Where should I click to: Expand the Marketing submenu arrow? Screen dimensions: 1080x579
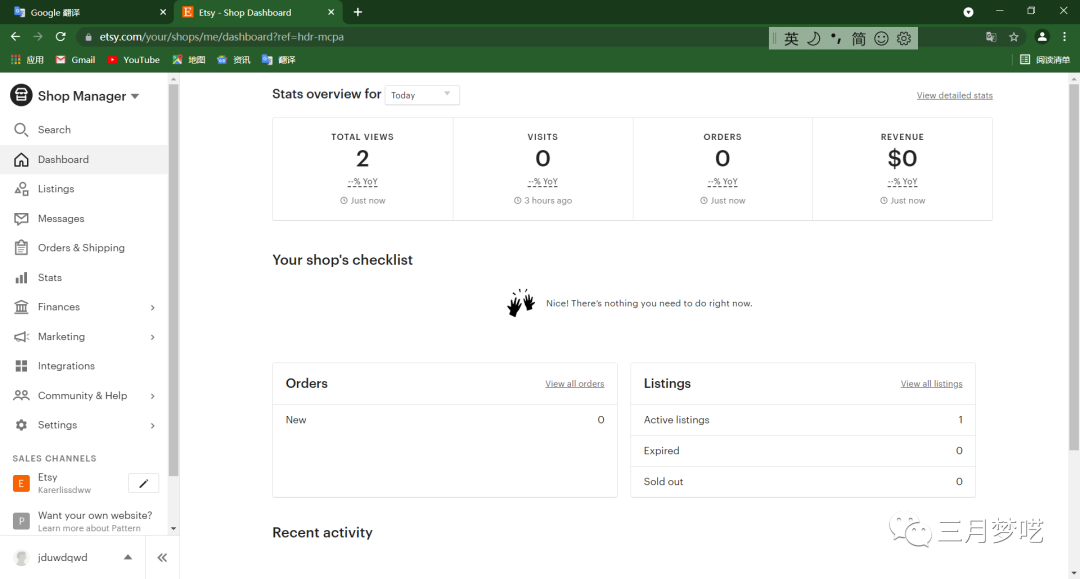tap(152, 337)
